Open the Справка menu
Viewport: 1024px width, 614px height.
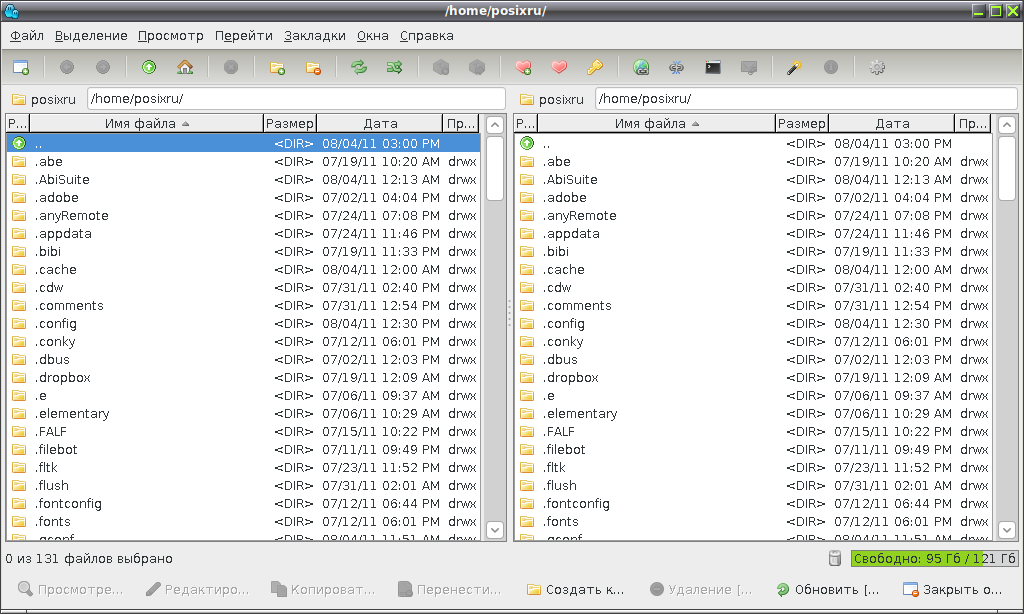(x=426, y=36)
